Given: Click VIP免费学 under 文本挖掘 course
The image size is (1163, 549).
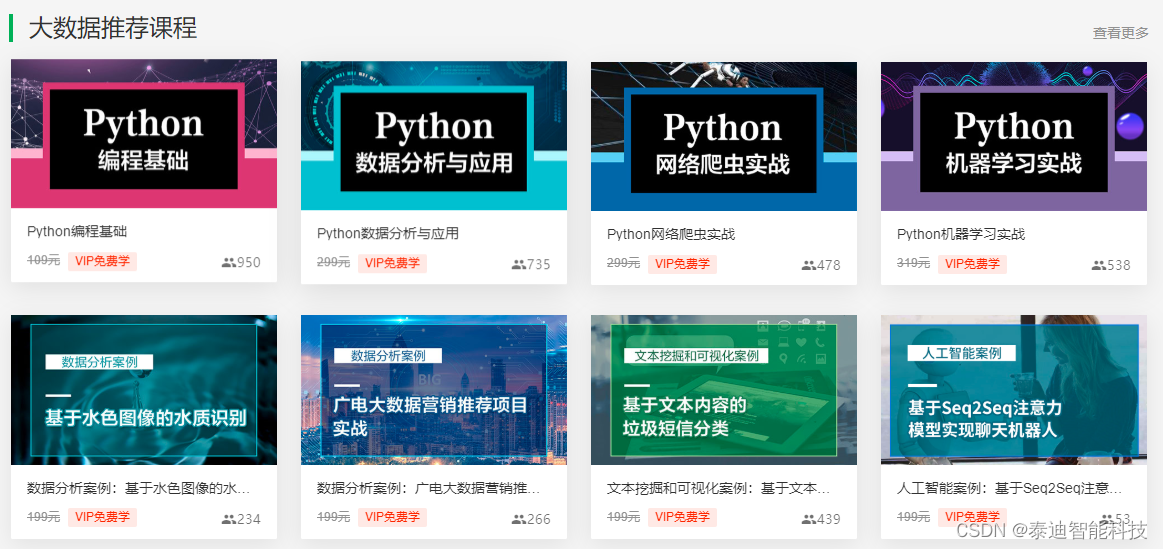Looking at the screenshot, I should 682,517.
